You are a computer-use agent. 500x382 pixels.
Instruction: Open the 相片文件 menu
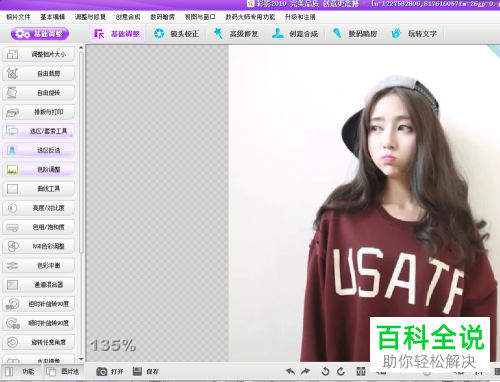(x=18, y=17)
